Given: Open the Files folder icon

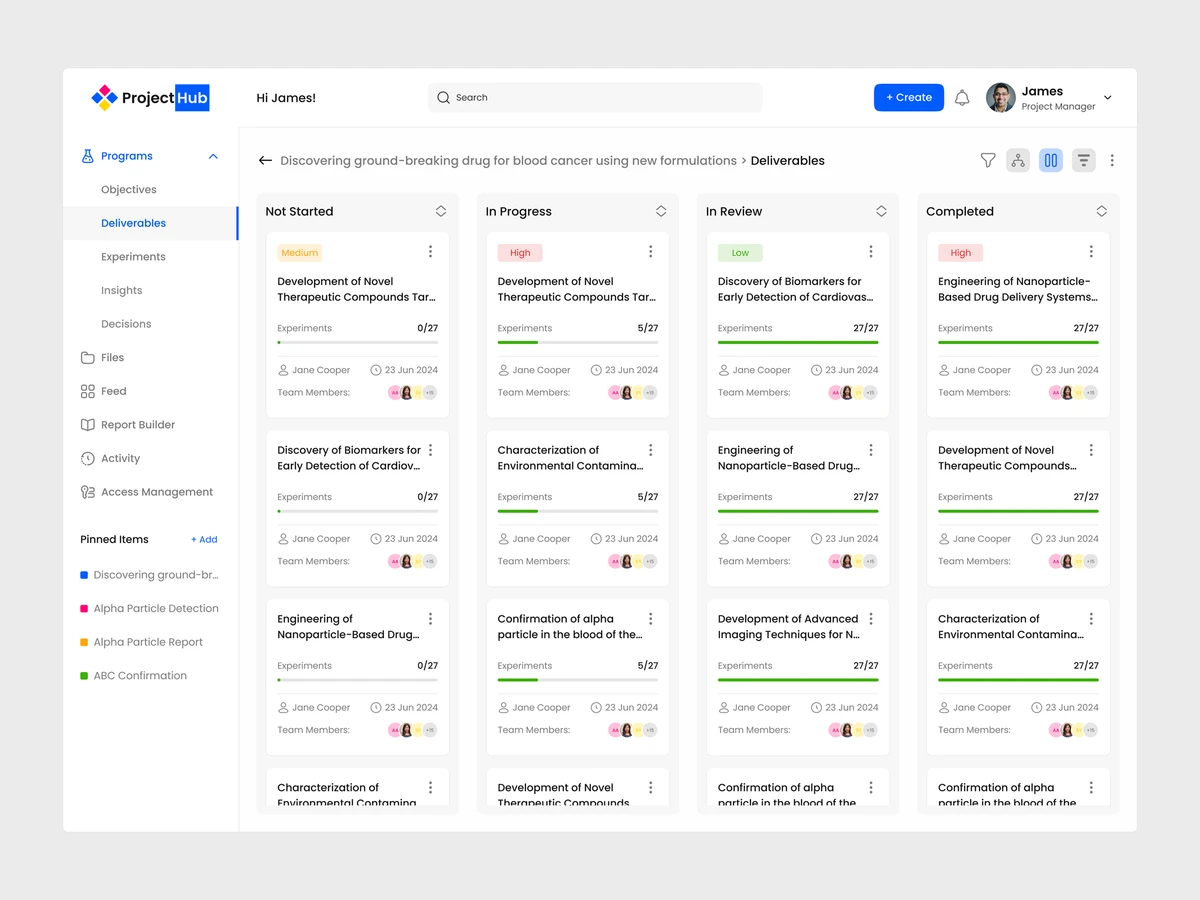Looking at the screenshot, I should pos(86,357).
